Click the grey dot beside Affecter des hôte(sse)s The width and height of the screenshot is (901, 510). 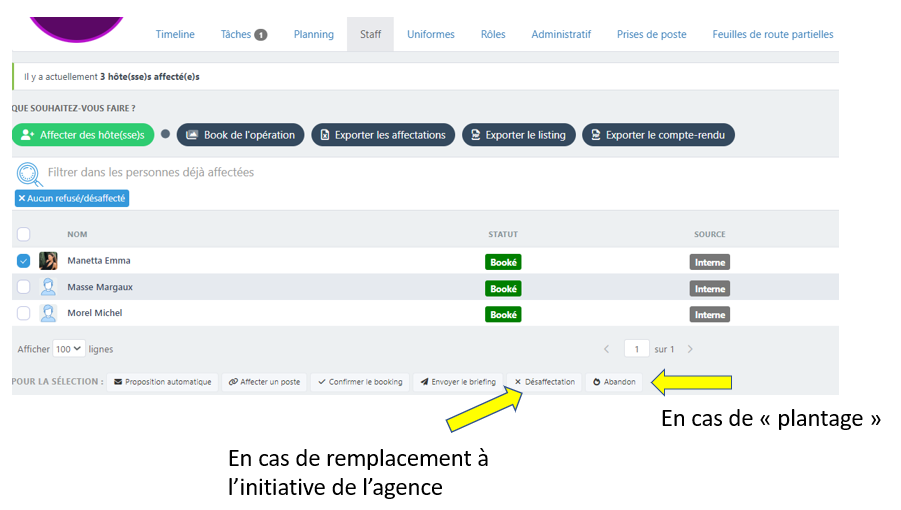click(x=165, y=135)
